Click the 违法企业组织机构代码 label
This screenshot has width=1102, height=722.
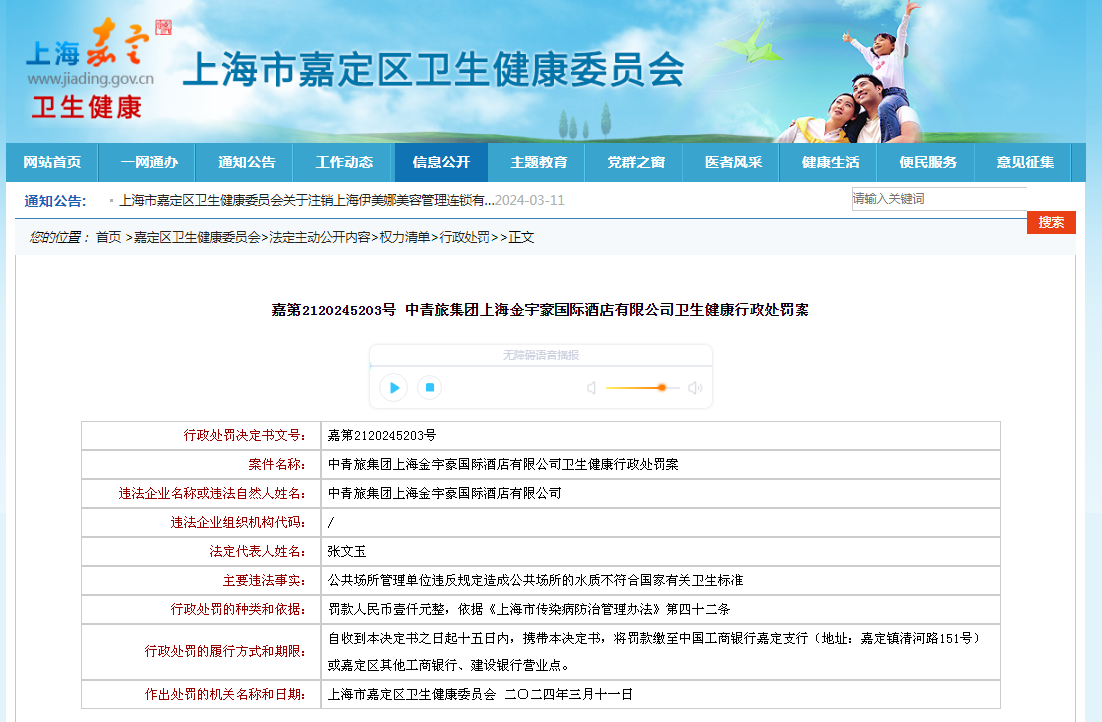238,522
